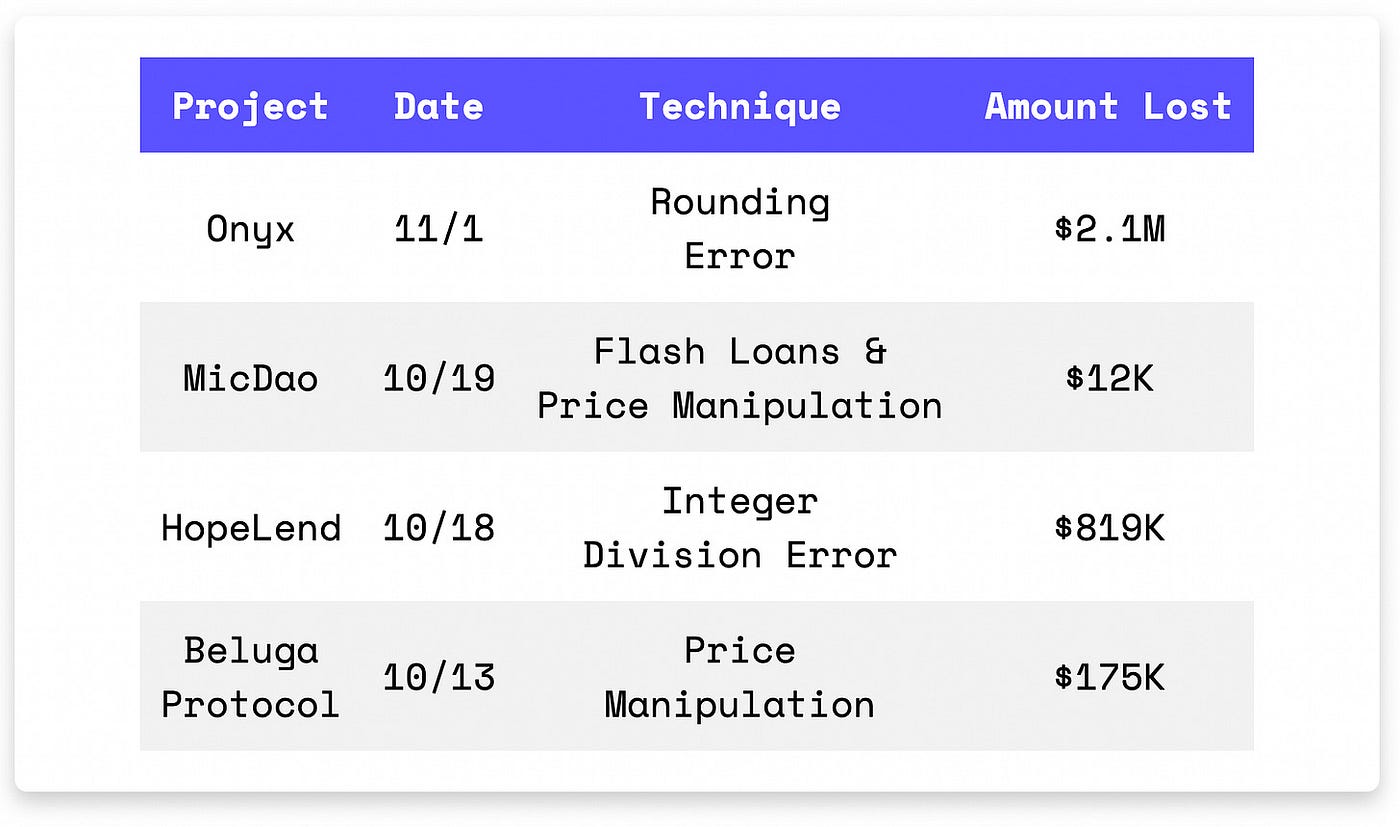Select the HopeLend project cell
1400x827 pixels.
tap(250, 527)
